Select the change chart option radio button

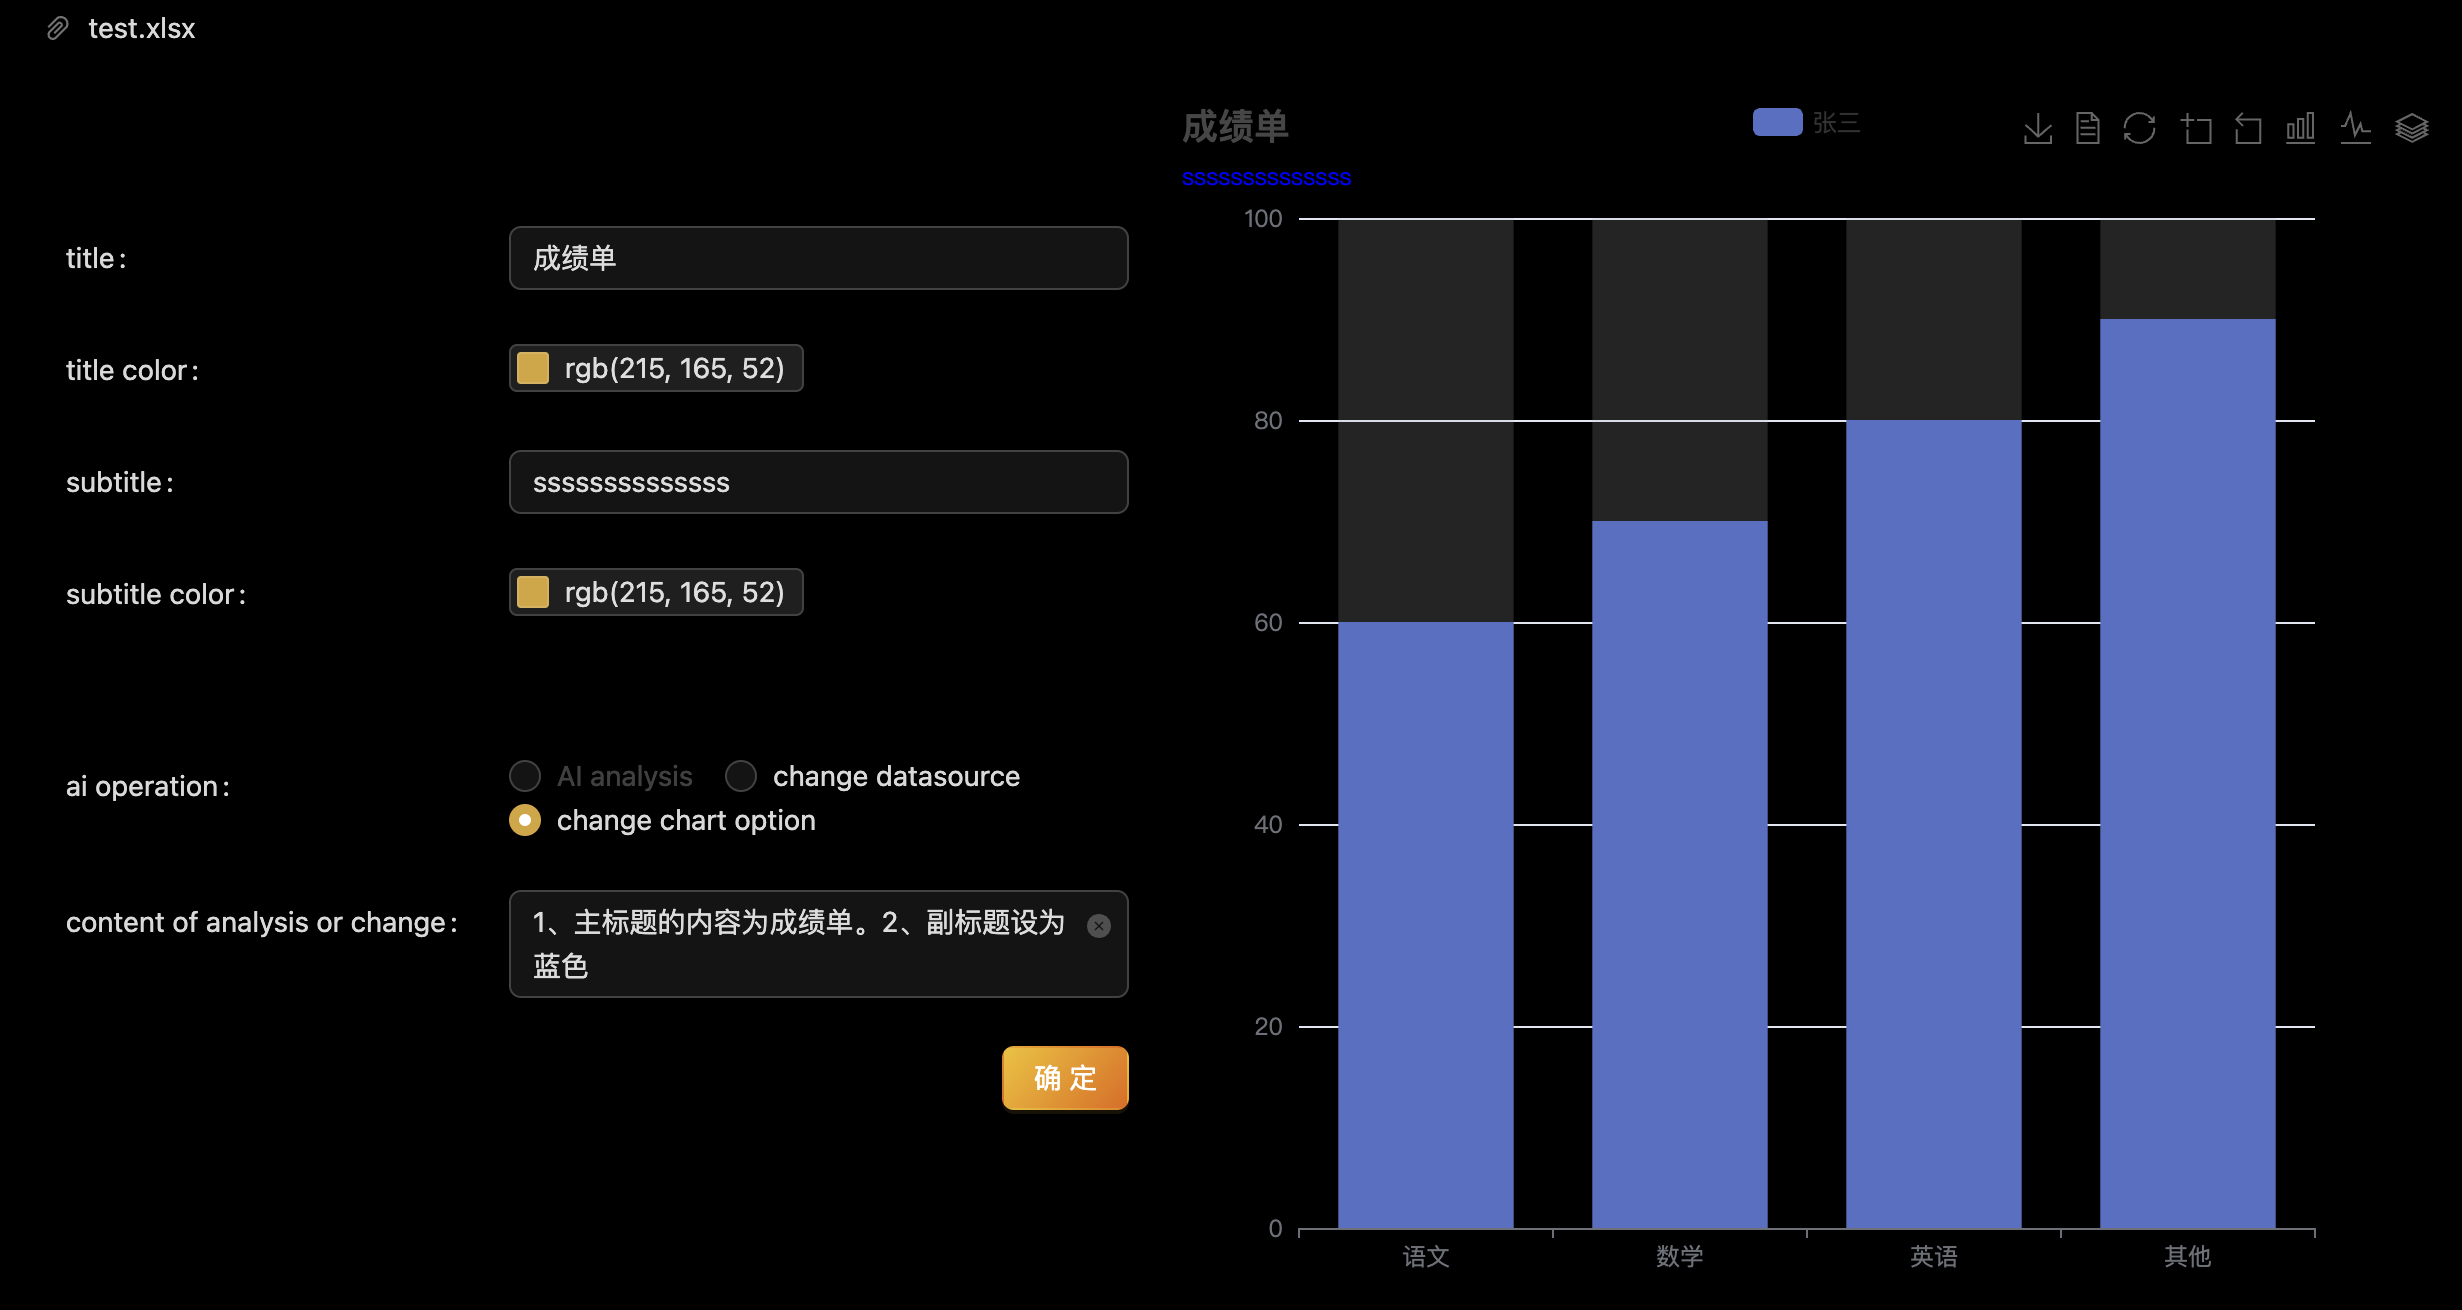coord(525,820)
